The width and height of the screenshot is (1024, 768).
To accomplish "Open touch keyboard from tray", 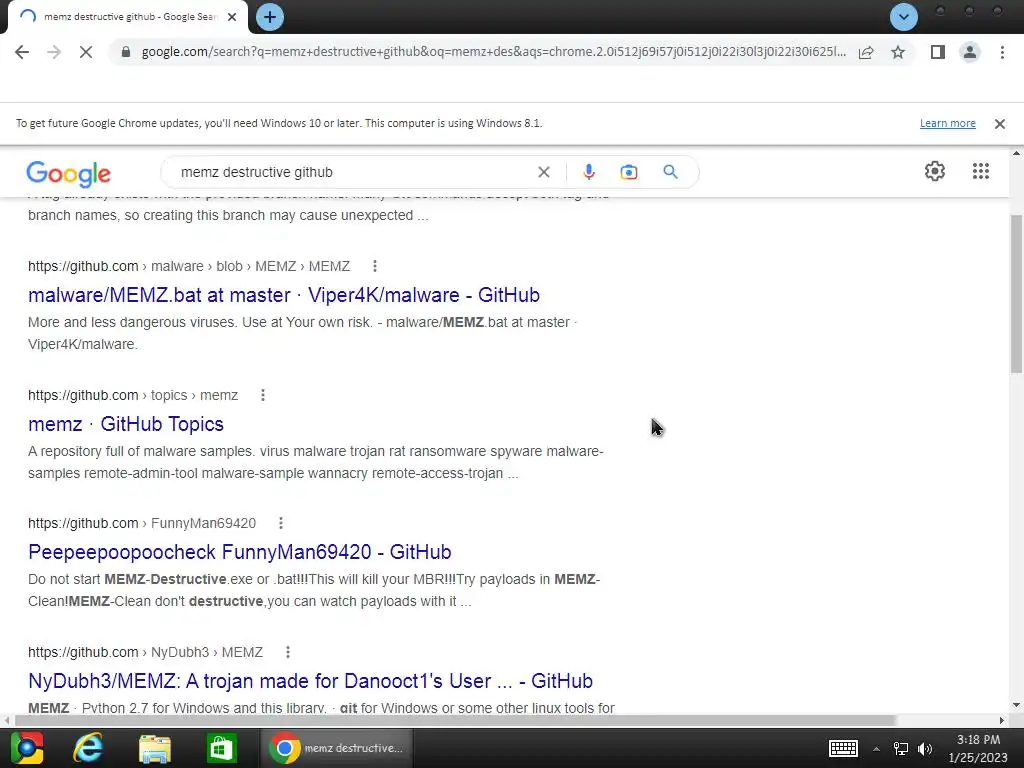I will coord(843,749).
